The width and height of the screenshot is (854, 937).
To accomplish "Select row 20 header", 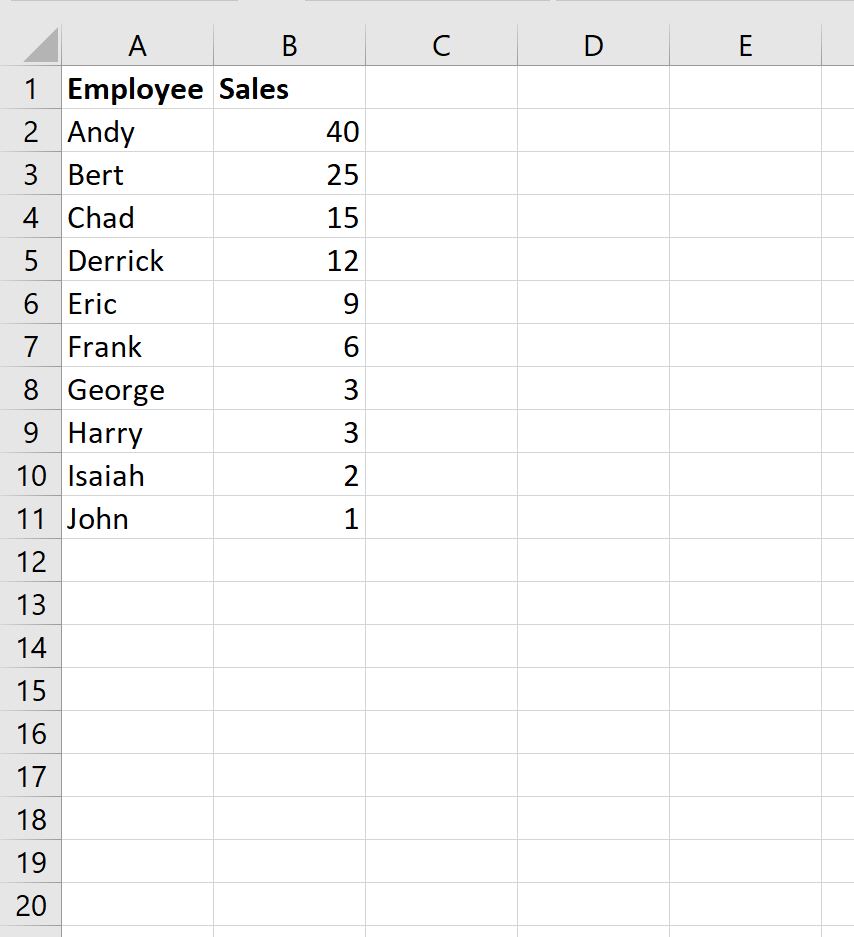I will [x=30, y=905].
